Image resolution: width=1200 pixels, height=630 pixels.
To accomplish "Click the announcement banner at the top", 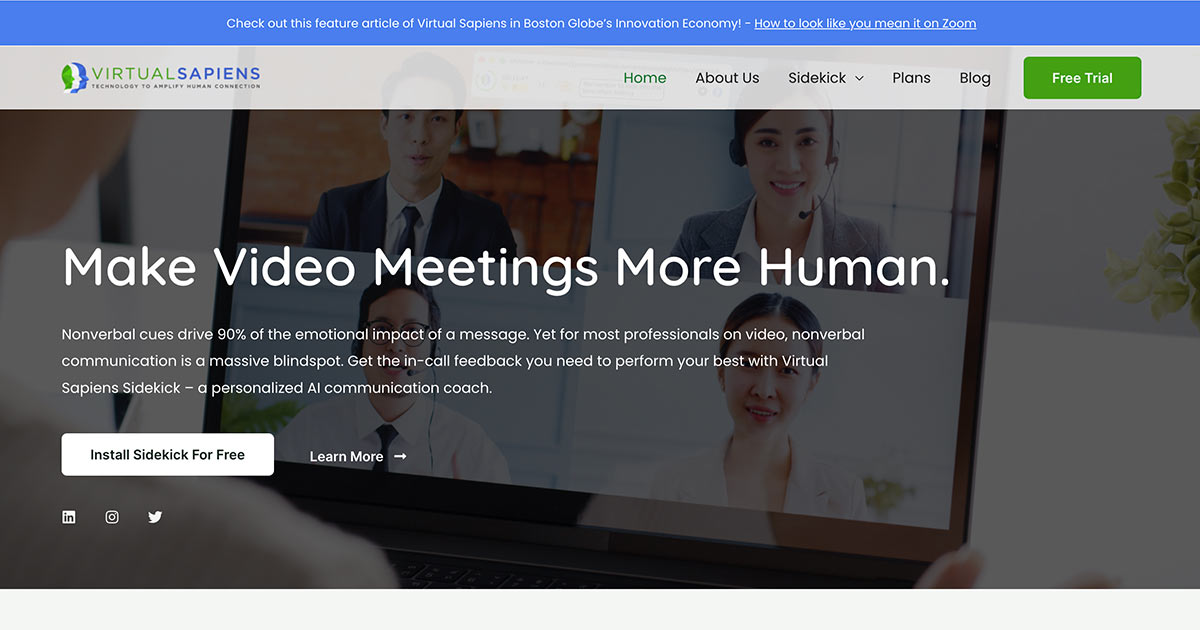I will click(600, 22).
